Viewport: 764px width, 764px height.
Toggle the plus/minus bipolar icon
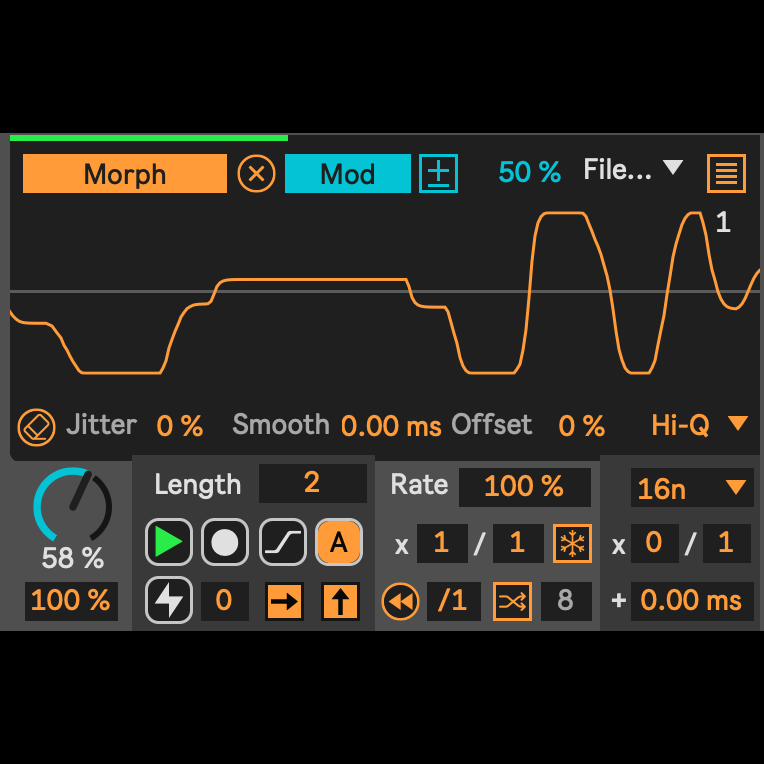[x=438, y=174]
